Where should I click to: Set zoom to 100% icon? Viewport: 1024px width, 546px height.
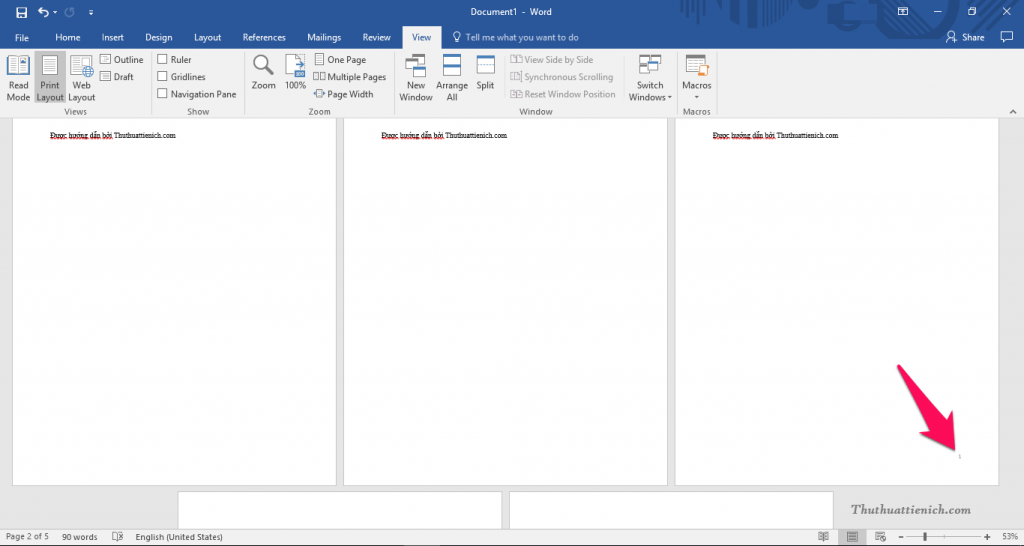[295, 72]
